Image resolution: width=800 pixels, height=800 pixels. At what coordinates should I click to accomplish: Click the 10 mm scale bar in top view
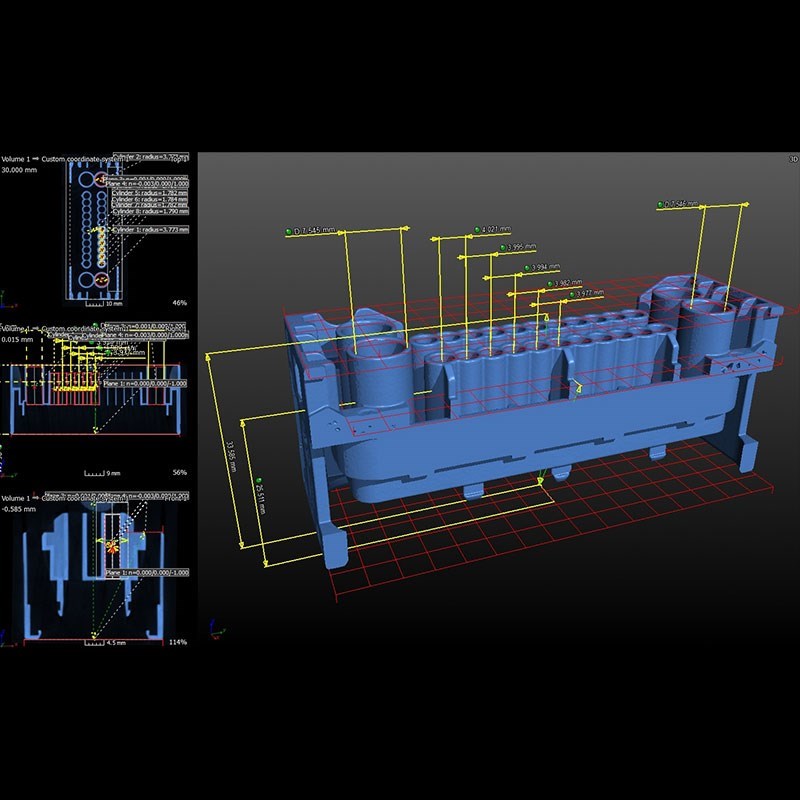(x=104, y=304)
